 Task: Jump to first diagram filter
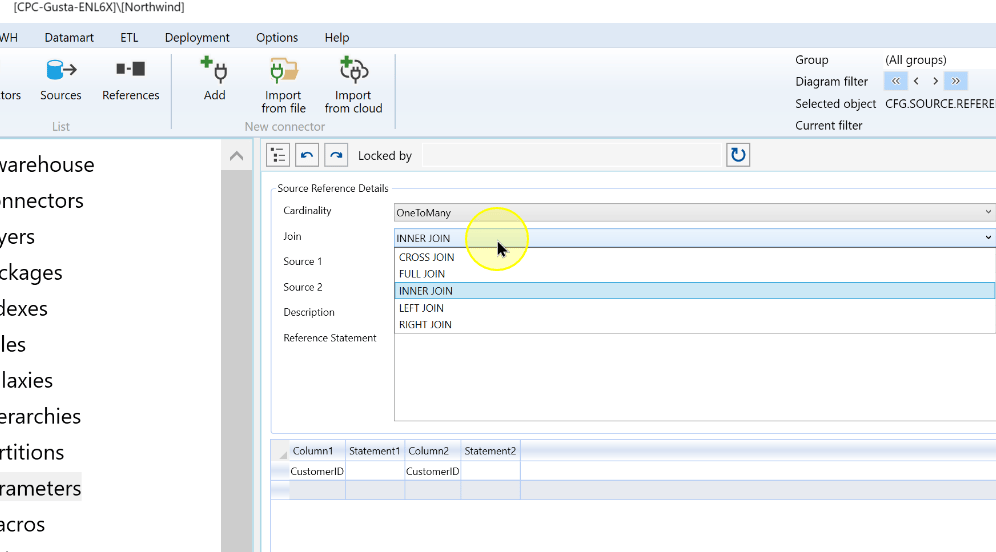click(895, 81)
